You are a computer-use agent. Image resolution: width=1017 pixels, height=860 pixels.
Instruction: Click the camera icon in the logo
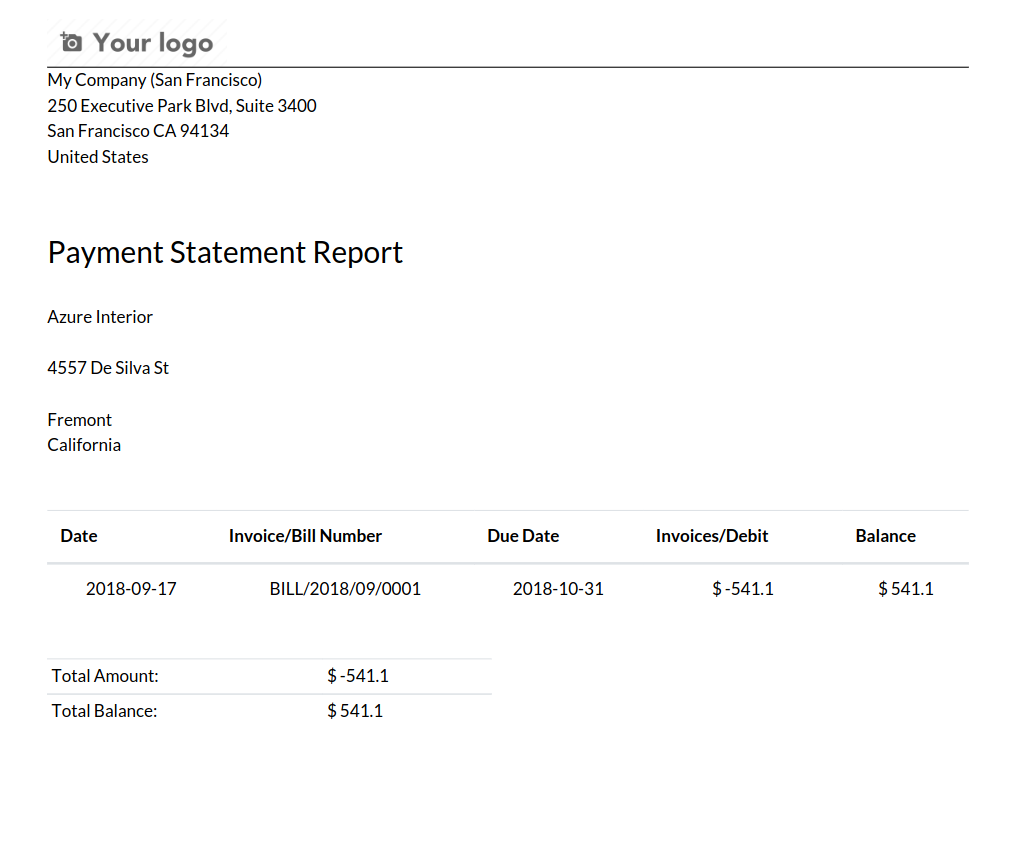[71, 42]
